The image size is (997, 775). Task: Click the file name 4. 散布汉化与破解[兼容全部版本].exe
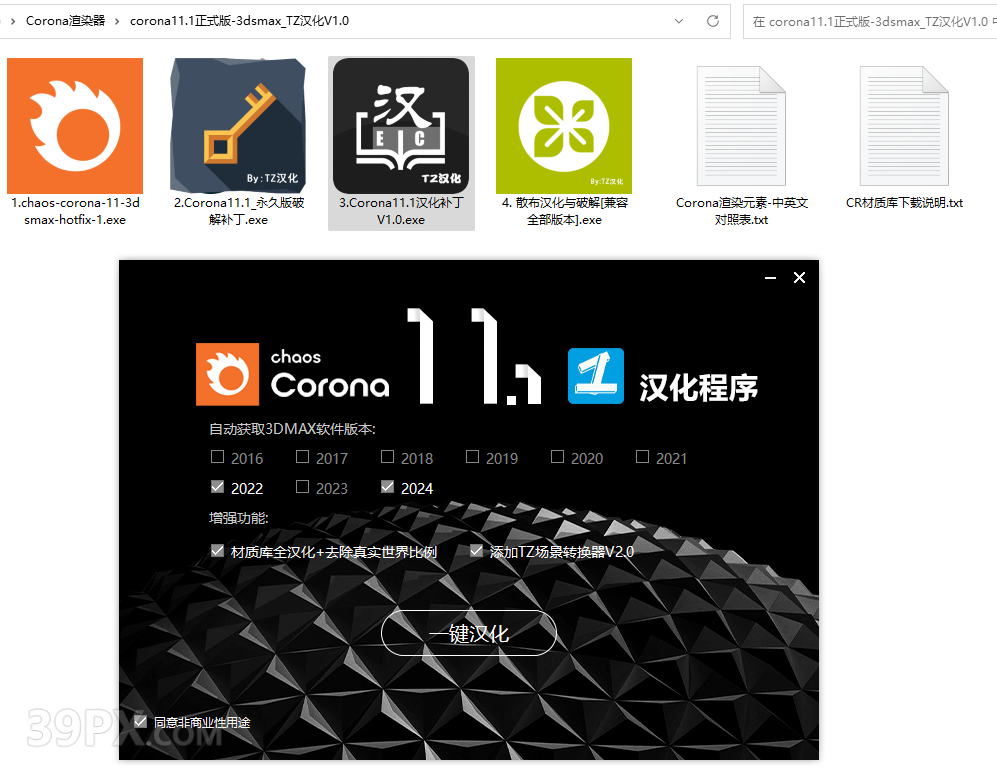point(565,211)
